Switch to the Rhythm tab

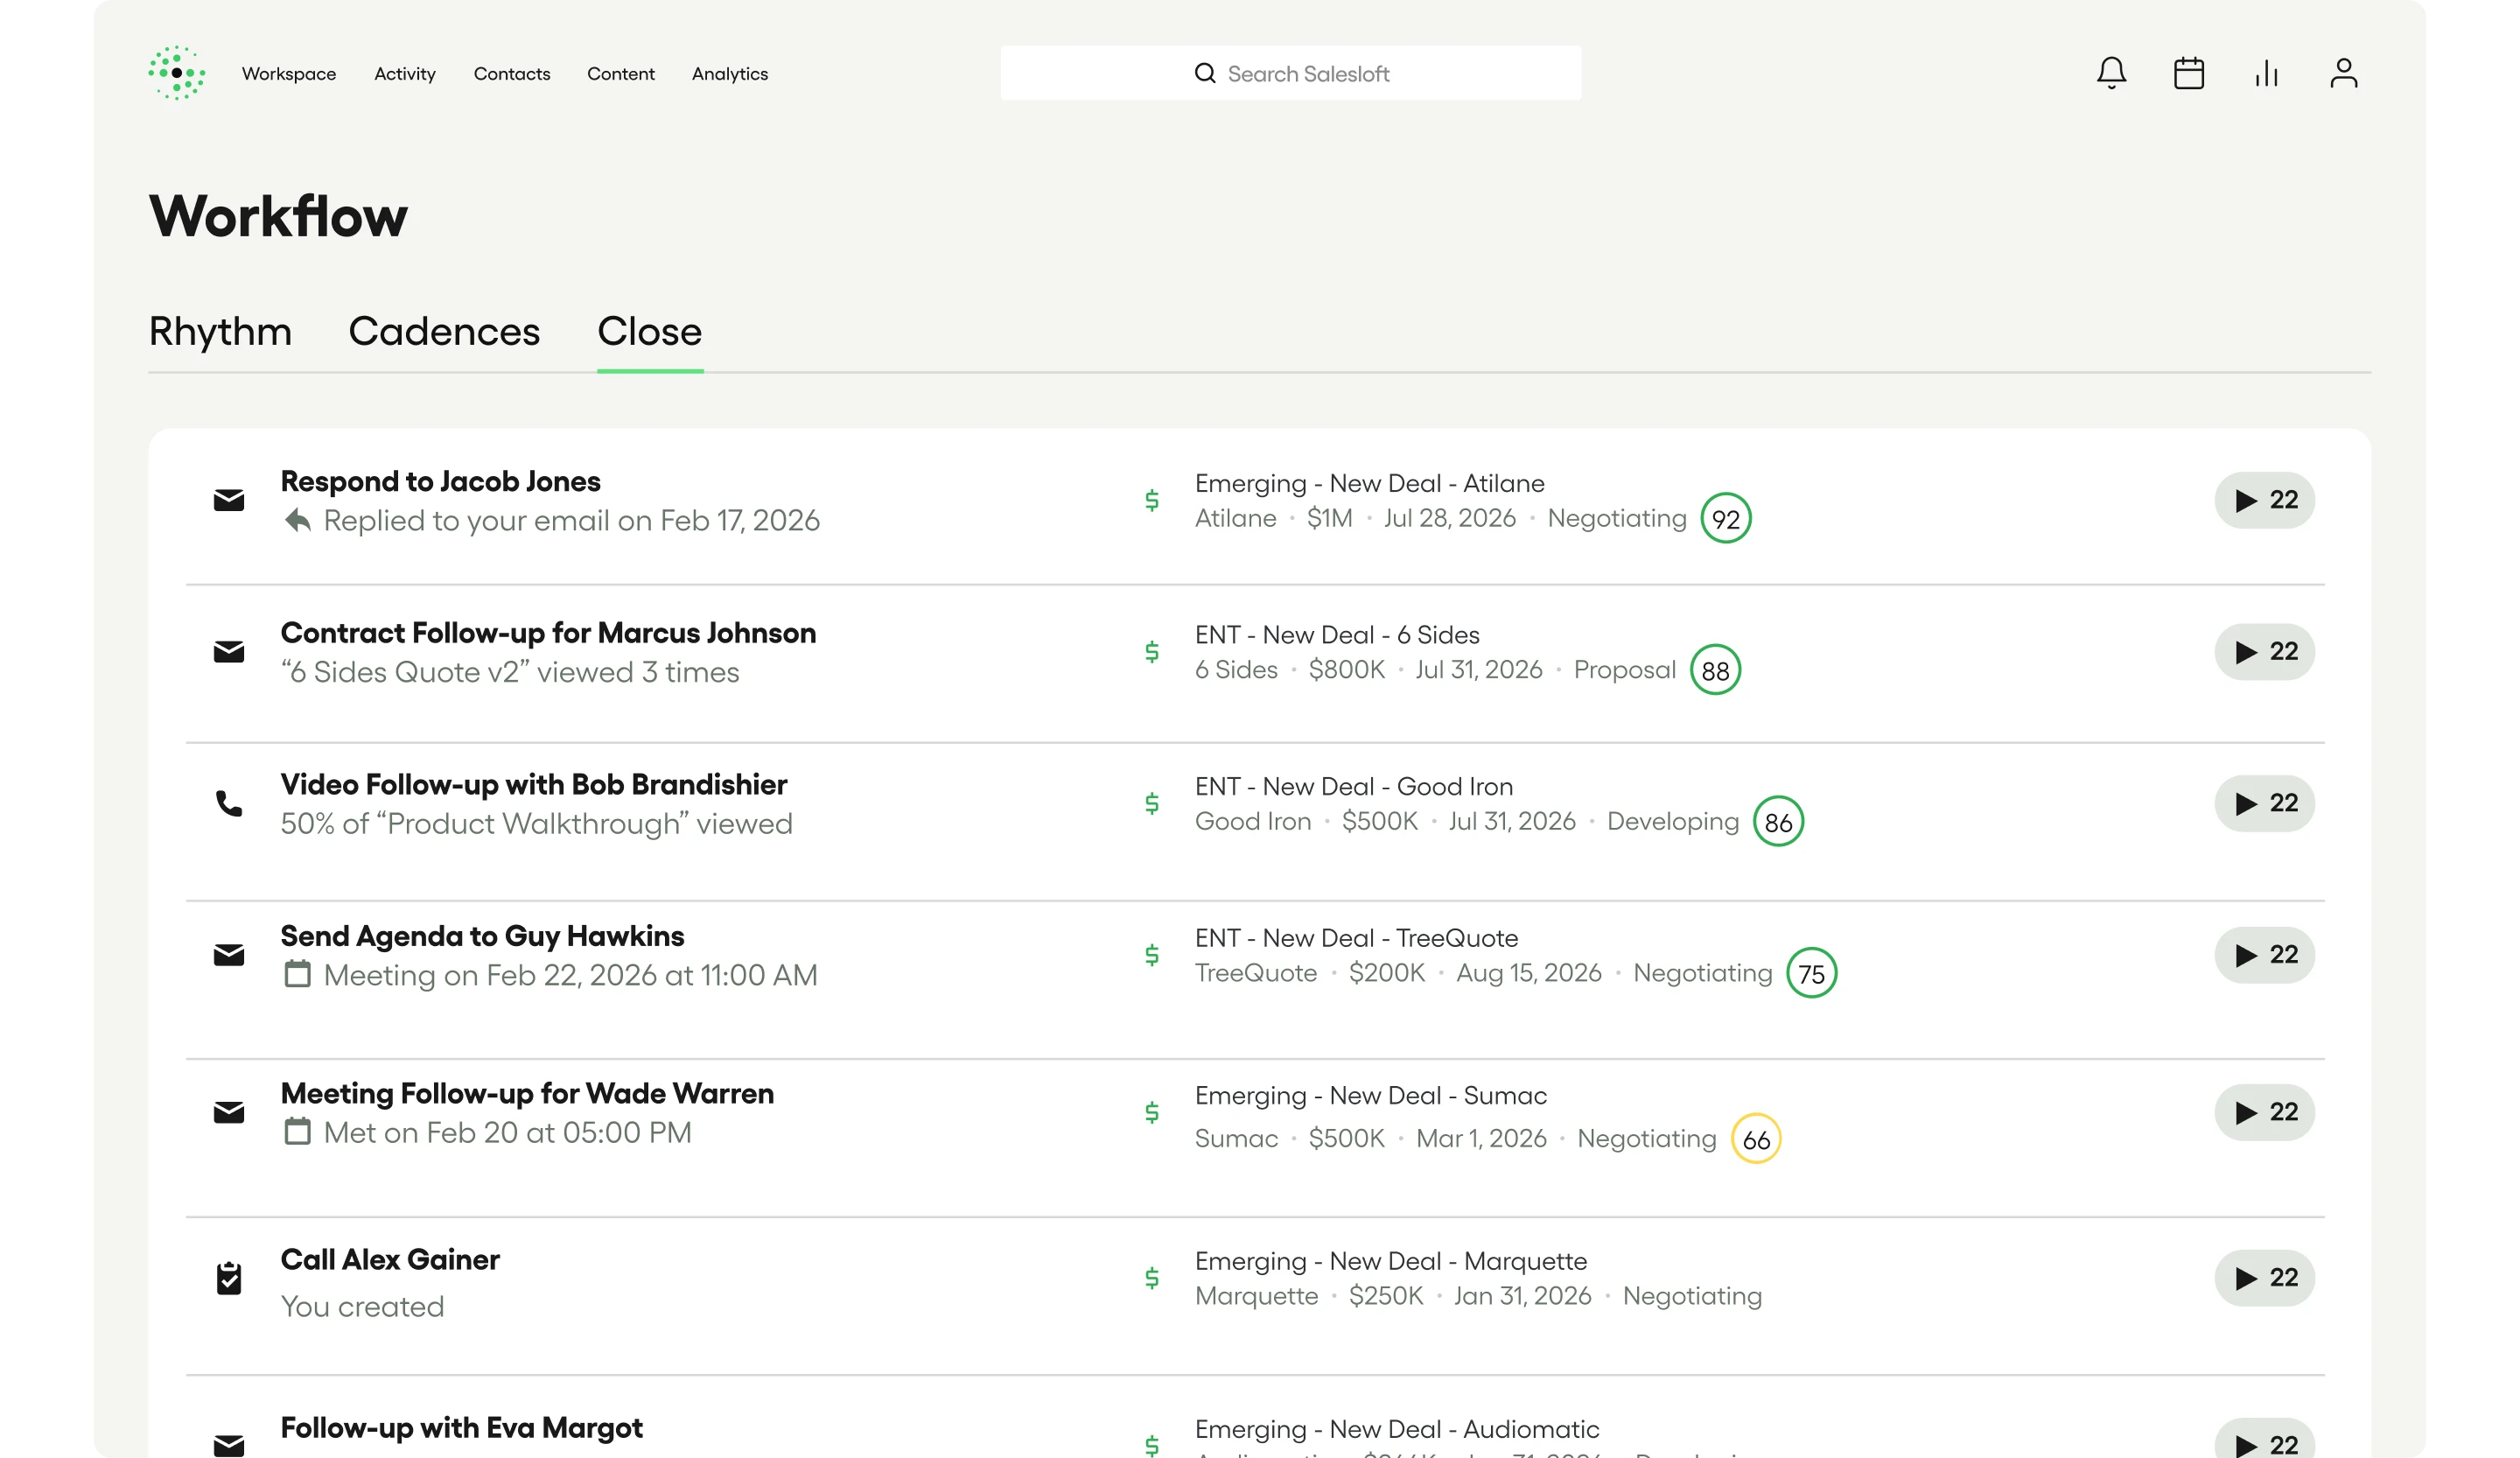(x=220, y=331)
